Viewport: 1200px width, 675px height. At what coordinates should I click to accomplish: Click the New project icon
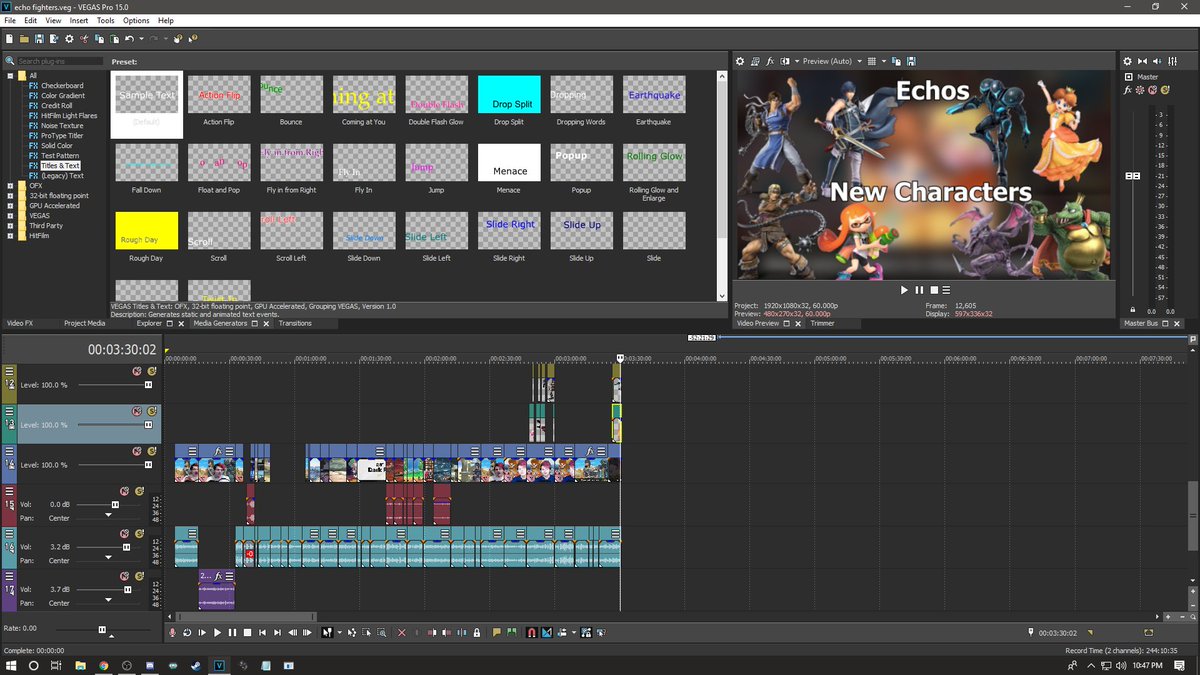tap(9, 39)
